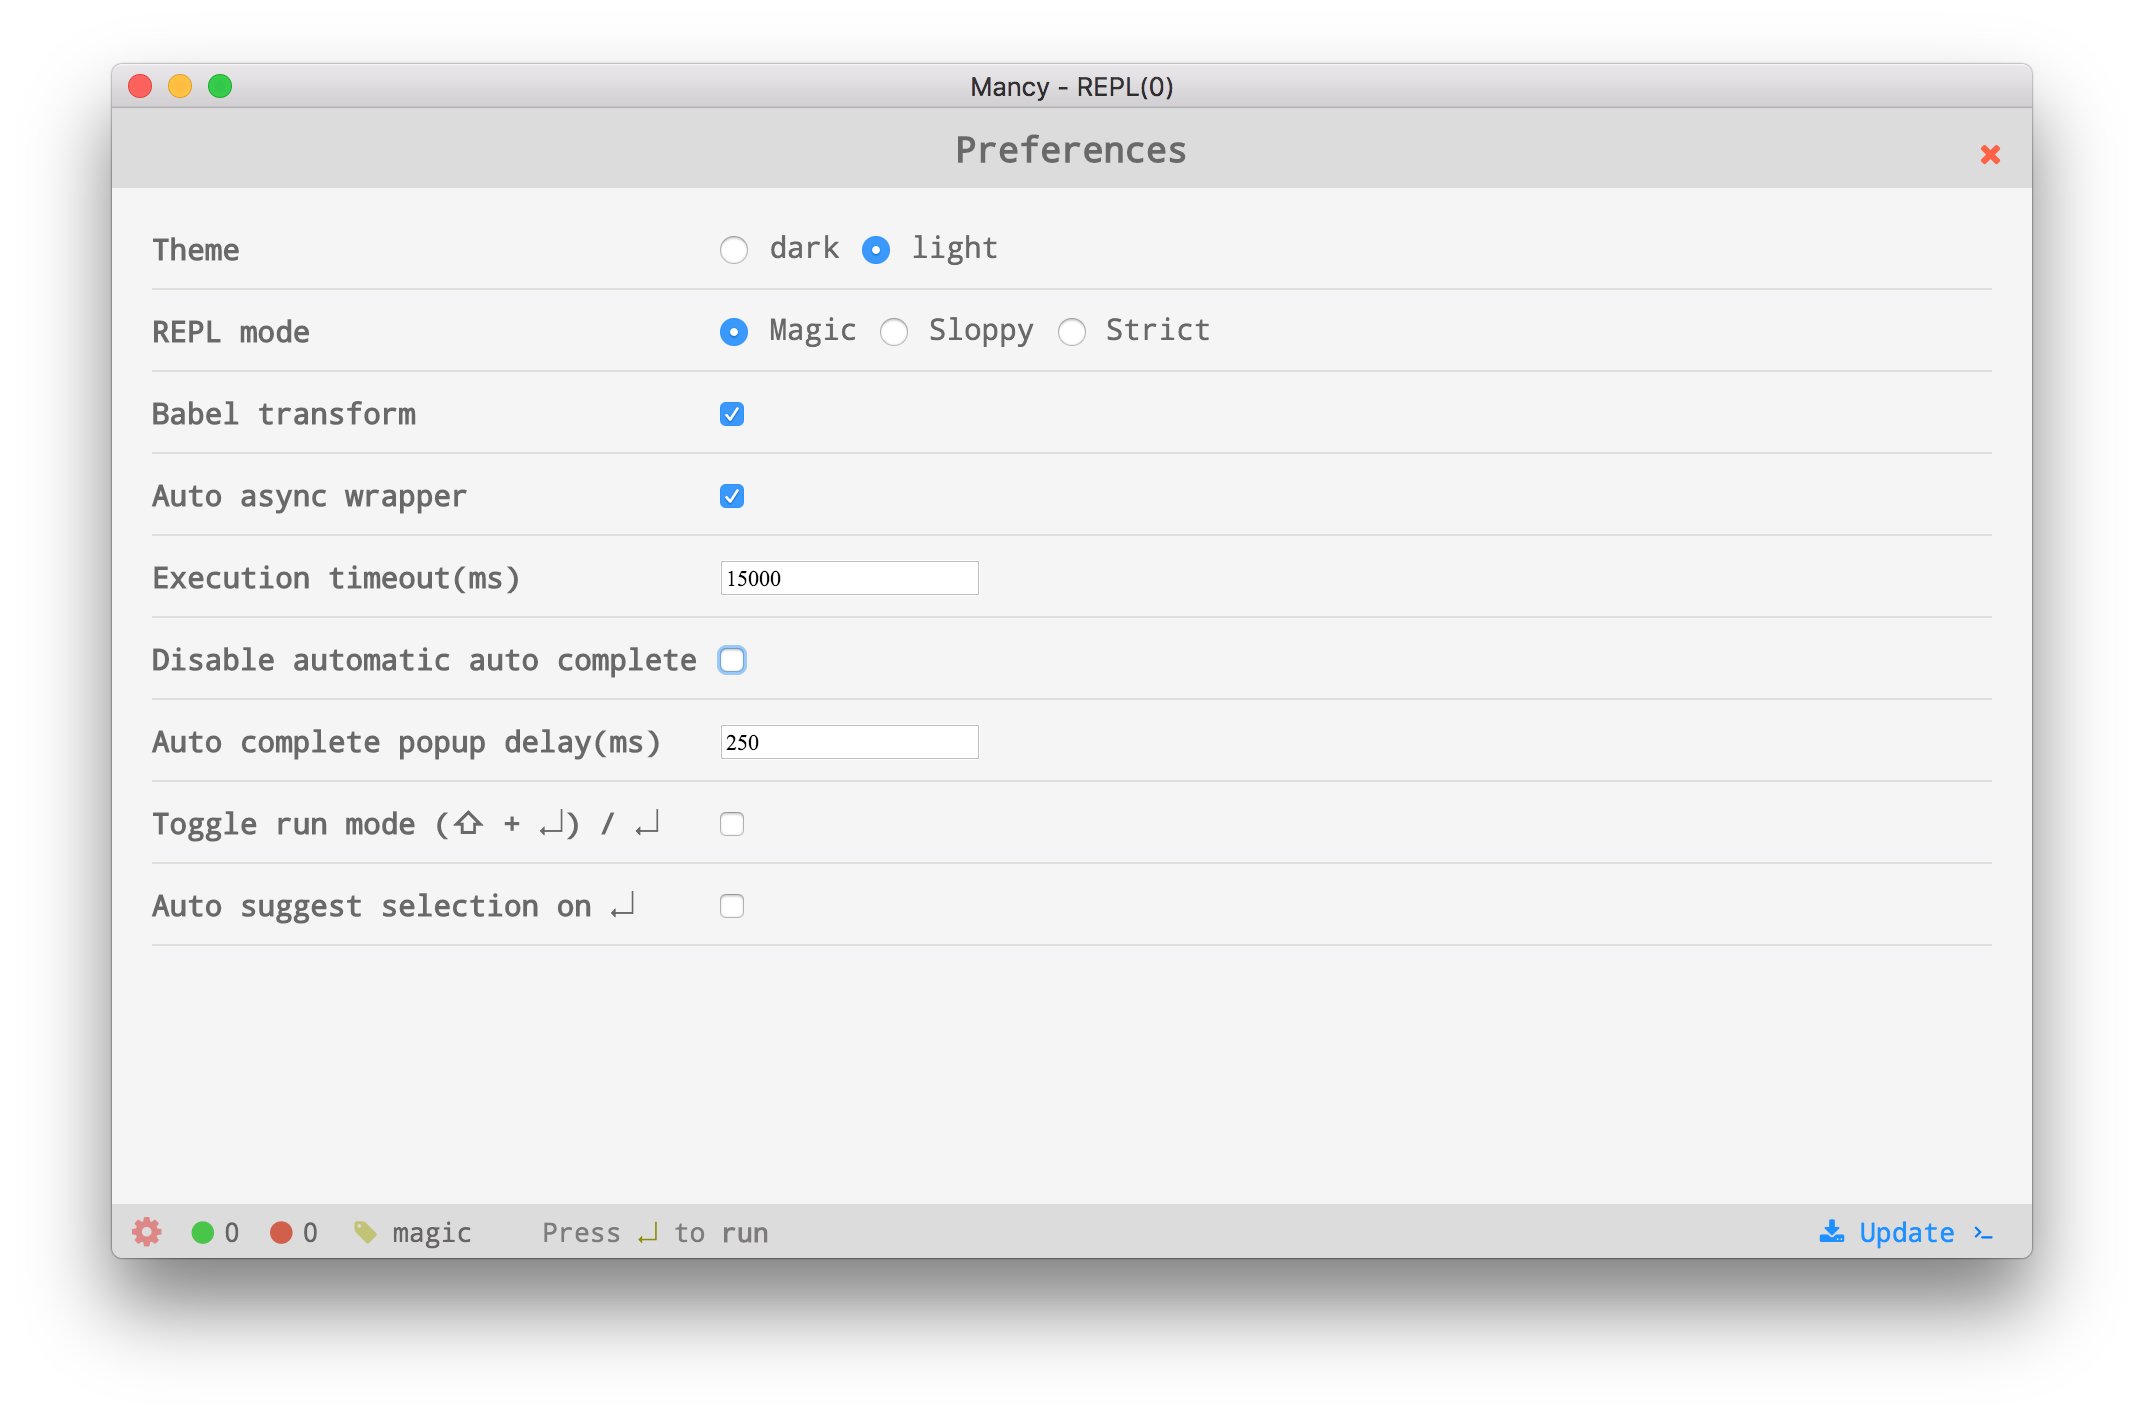Click the red gear preferences icon
Image resolution: width=2144 pixels, height=1418 pixels.
point(147,1232)
